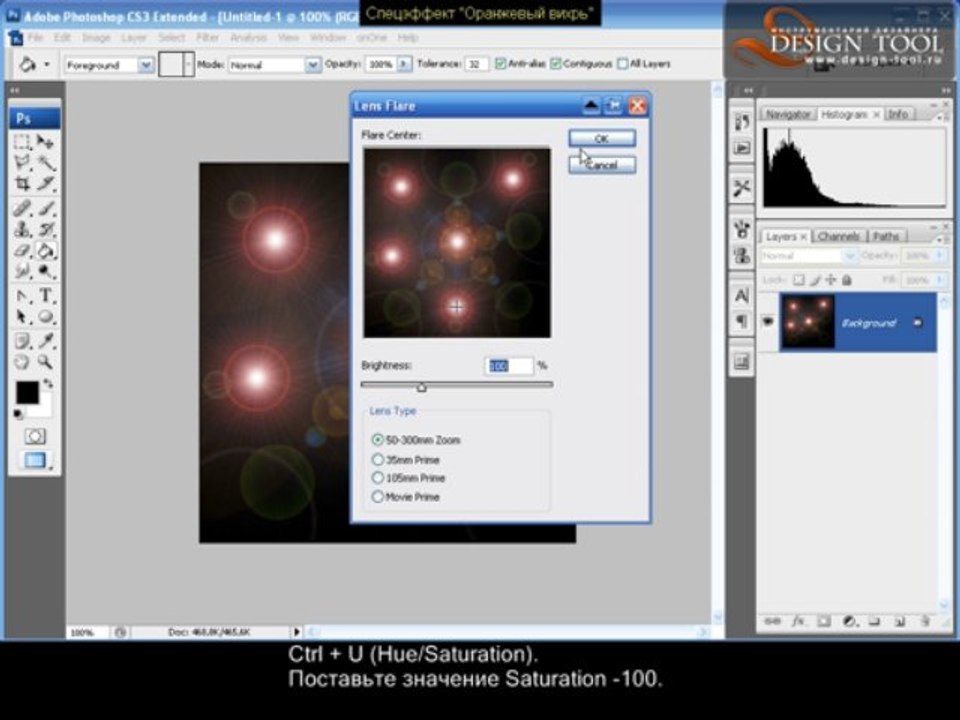Select the Move tool

click(x=45, y=142)
